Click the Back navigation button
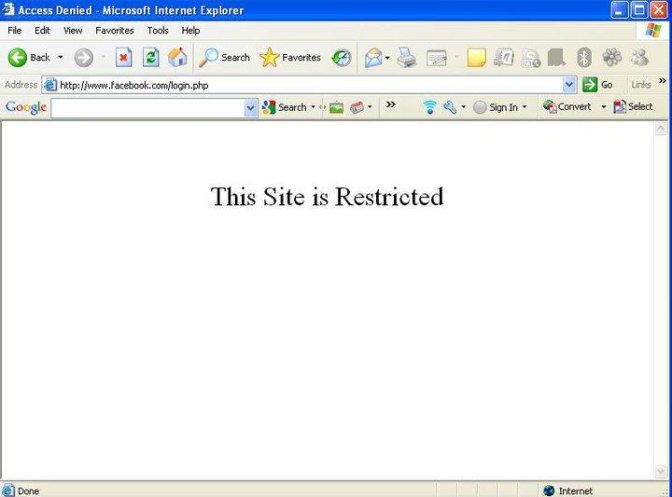The height and width of the screenshot is (497, 672). (29, 57)
